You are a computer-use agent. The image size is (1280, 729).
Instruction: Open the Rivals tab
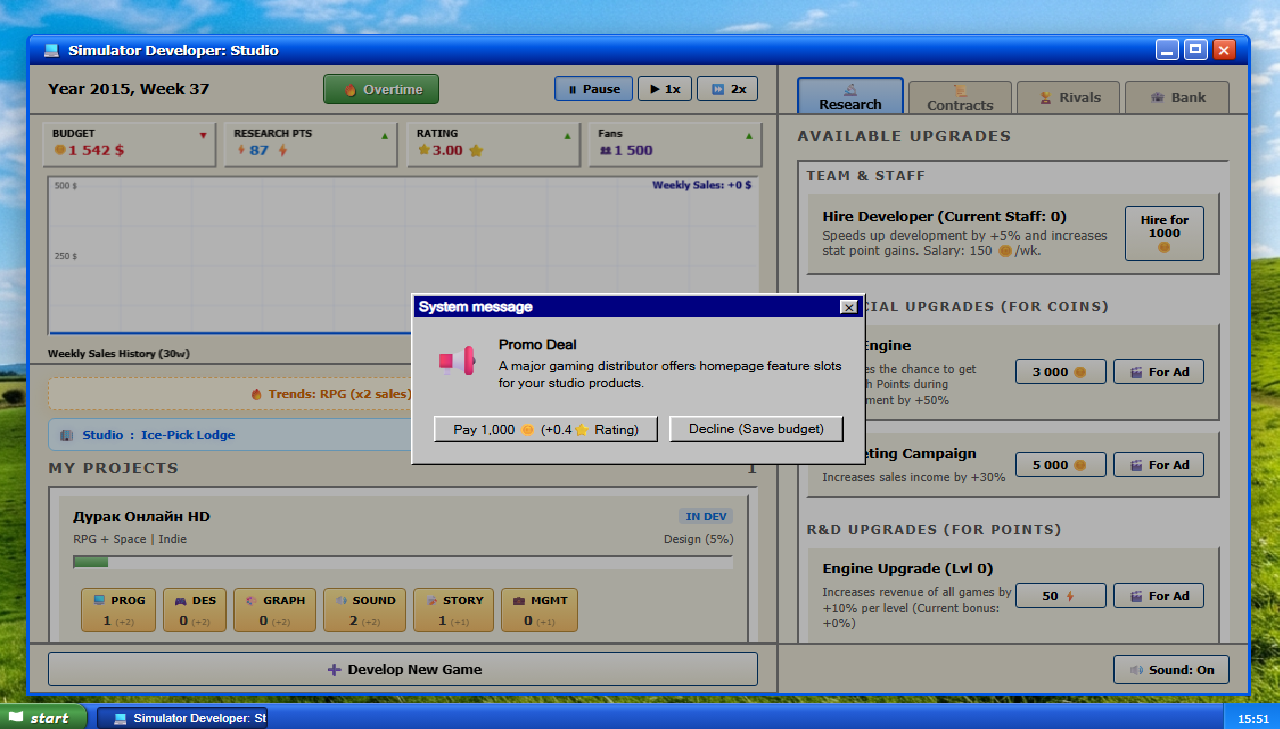click(1070, 97)
